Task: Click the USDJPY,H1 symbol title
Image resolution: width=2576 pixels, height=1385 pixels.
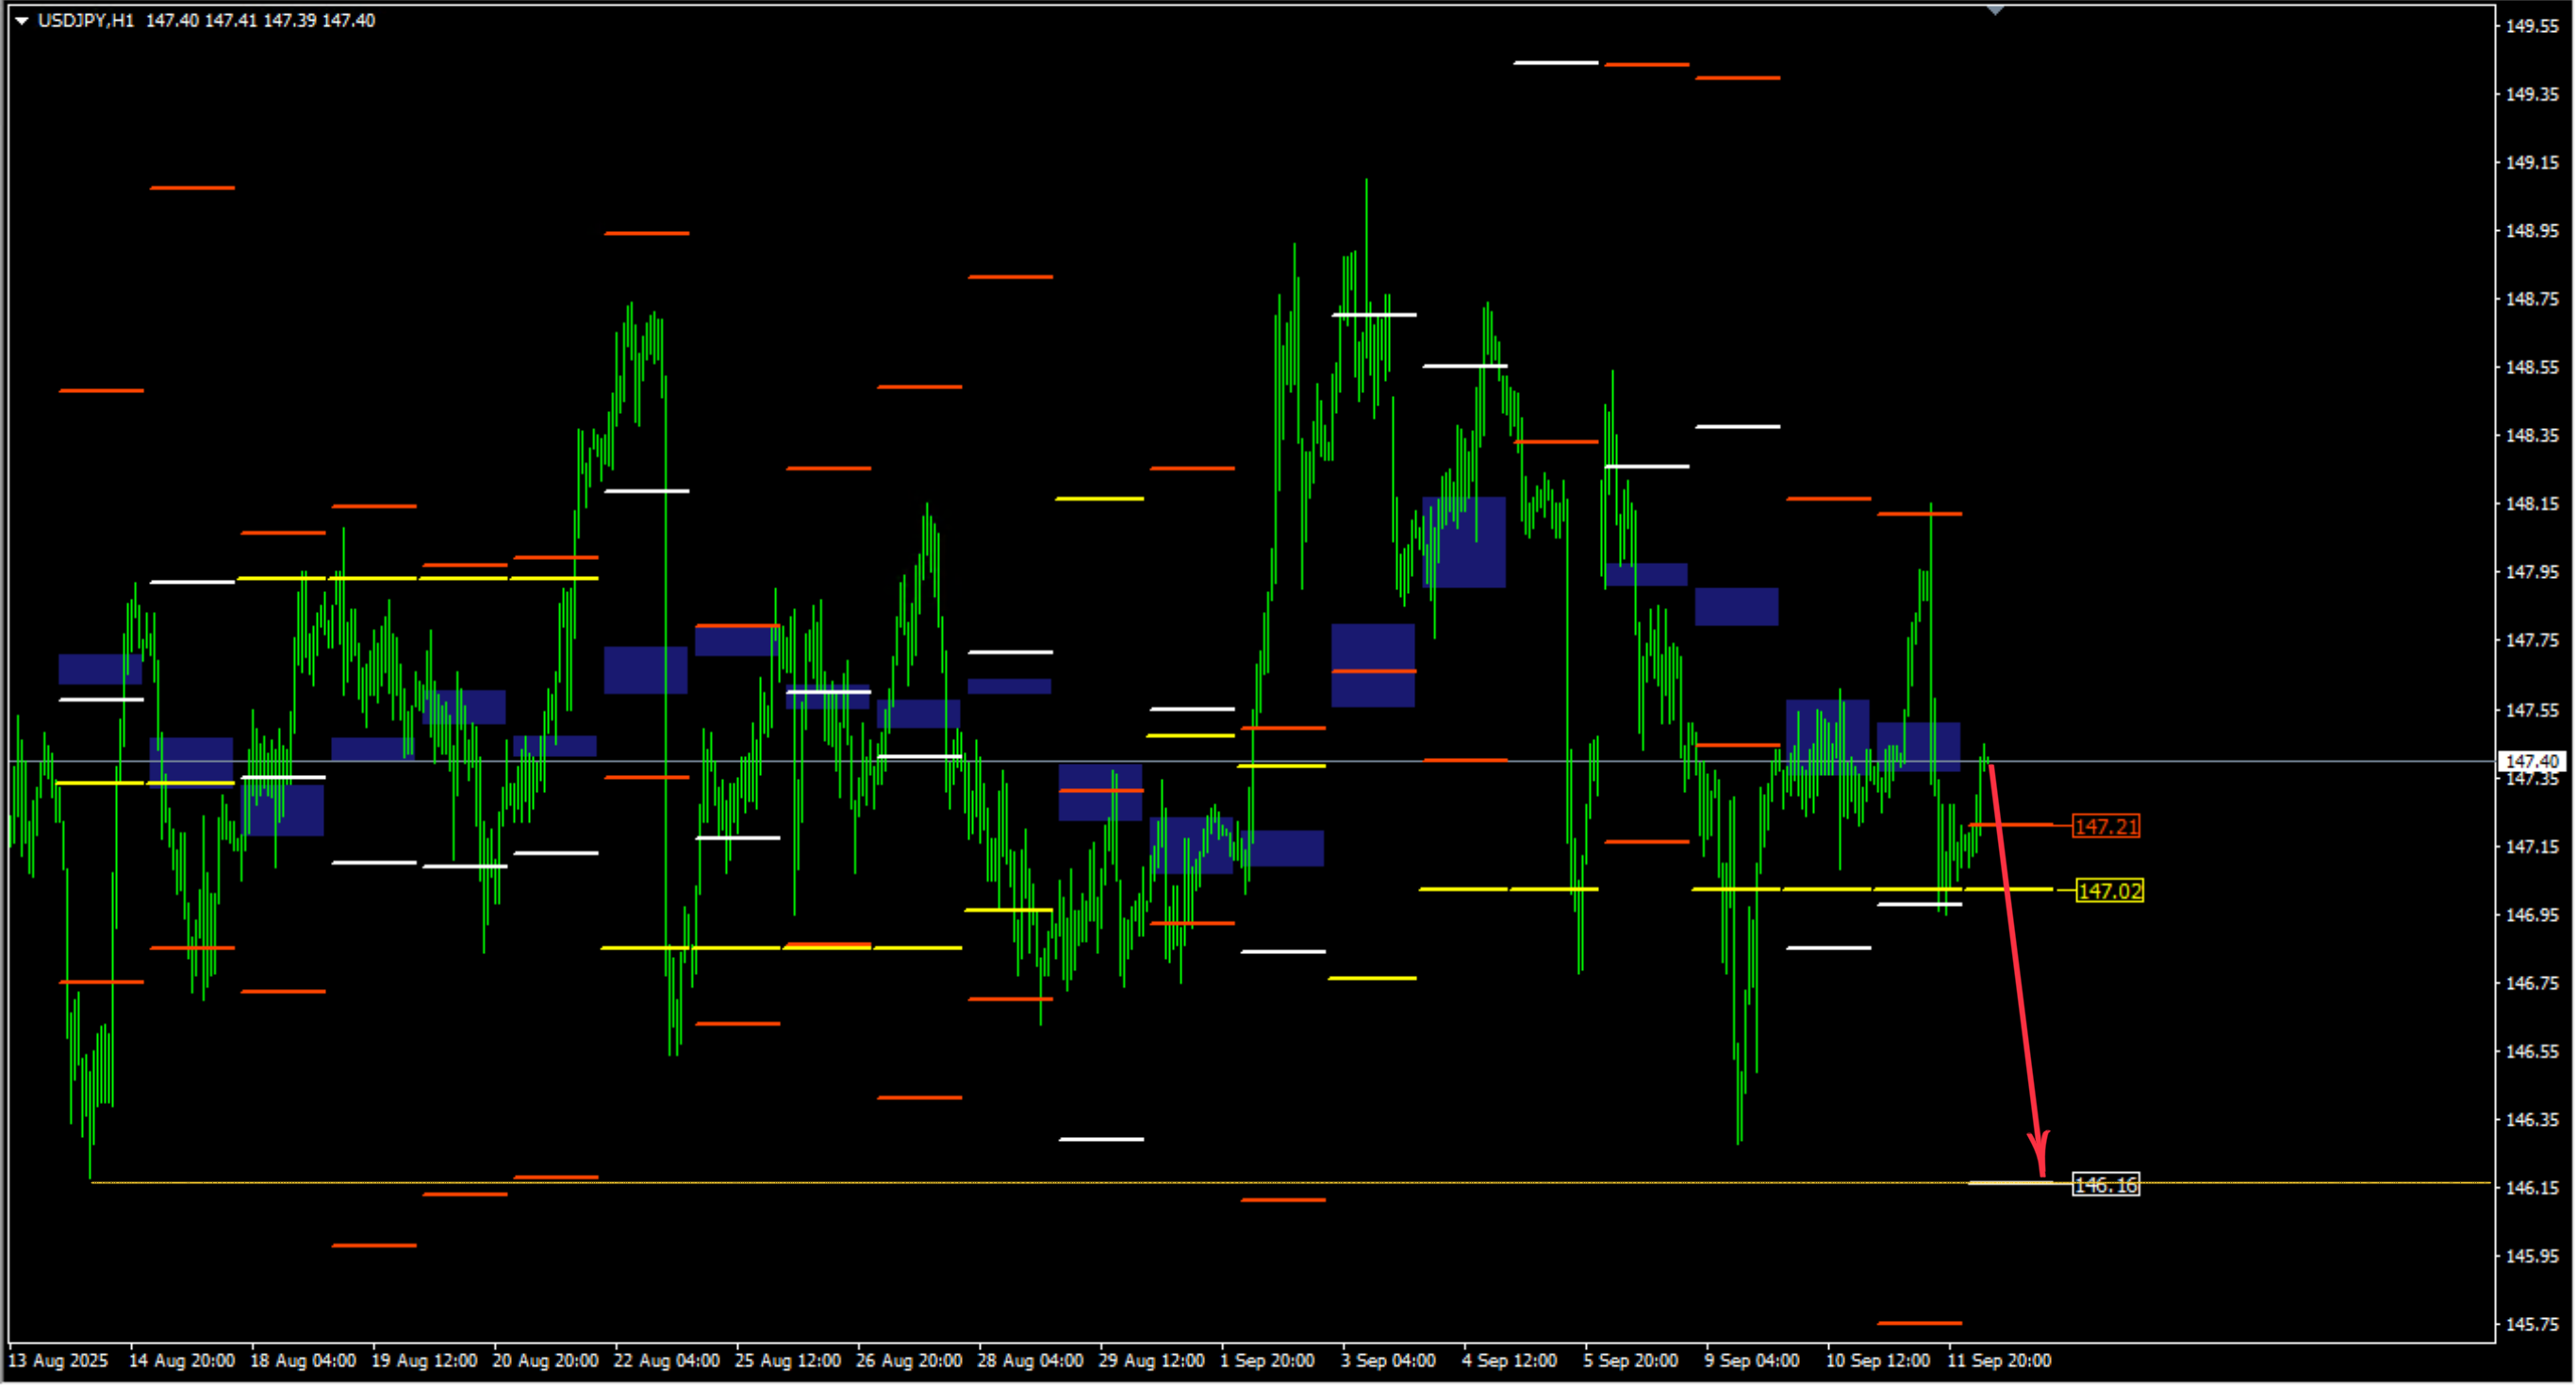Action: point(86,21)
